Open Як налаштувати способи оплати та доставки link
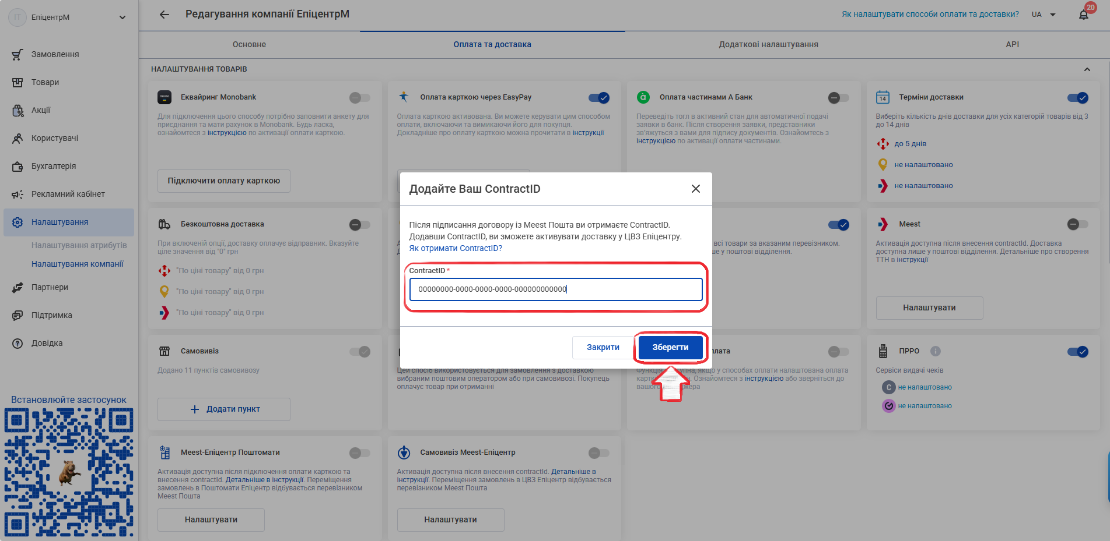This screenshot has width=1110, height=541. tap(931, 14)
